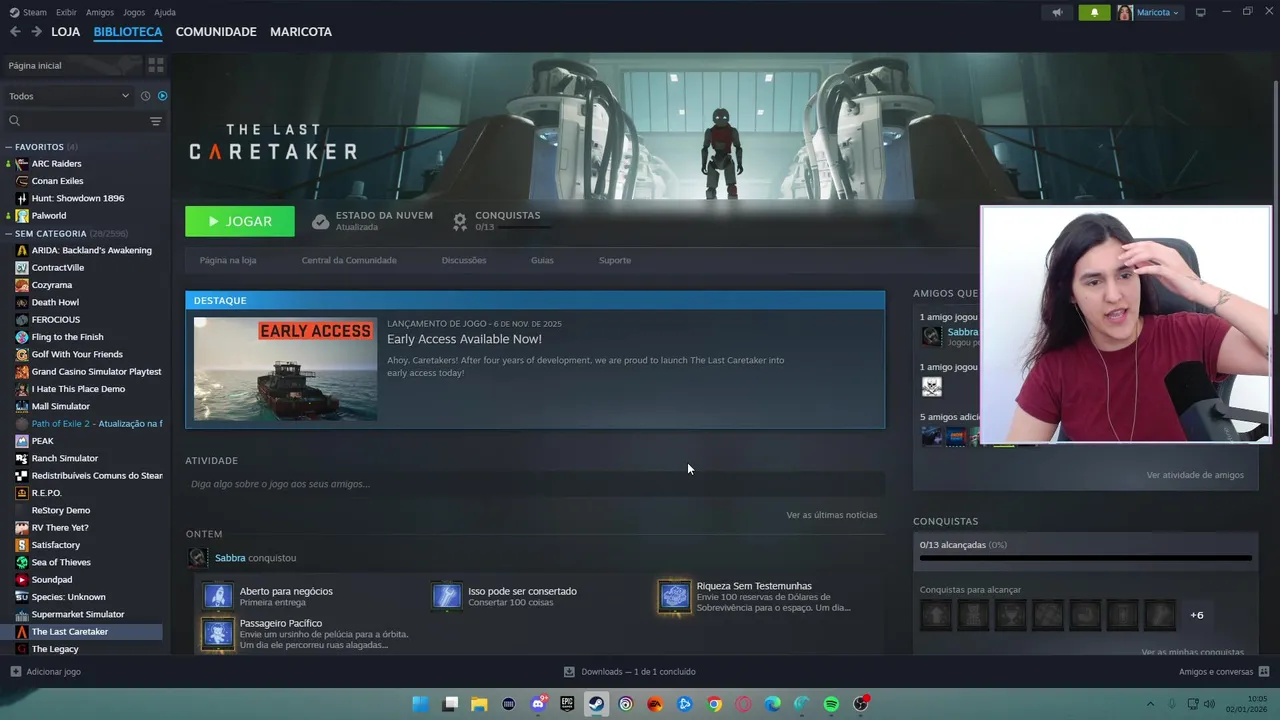Image resolution: width=1280 pixels, height=720 pixels.
Task: Select Palworld in the library list
Action: coord(49,216)
